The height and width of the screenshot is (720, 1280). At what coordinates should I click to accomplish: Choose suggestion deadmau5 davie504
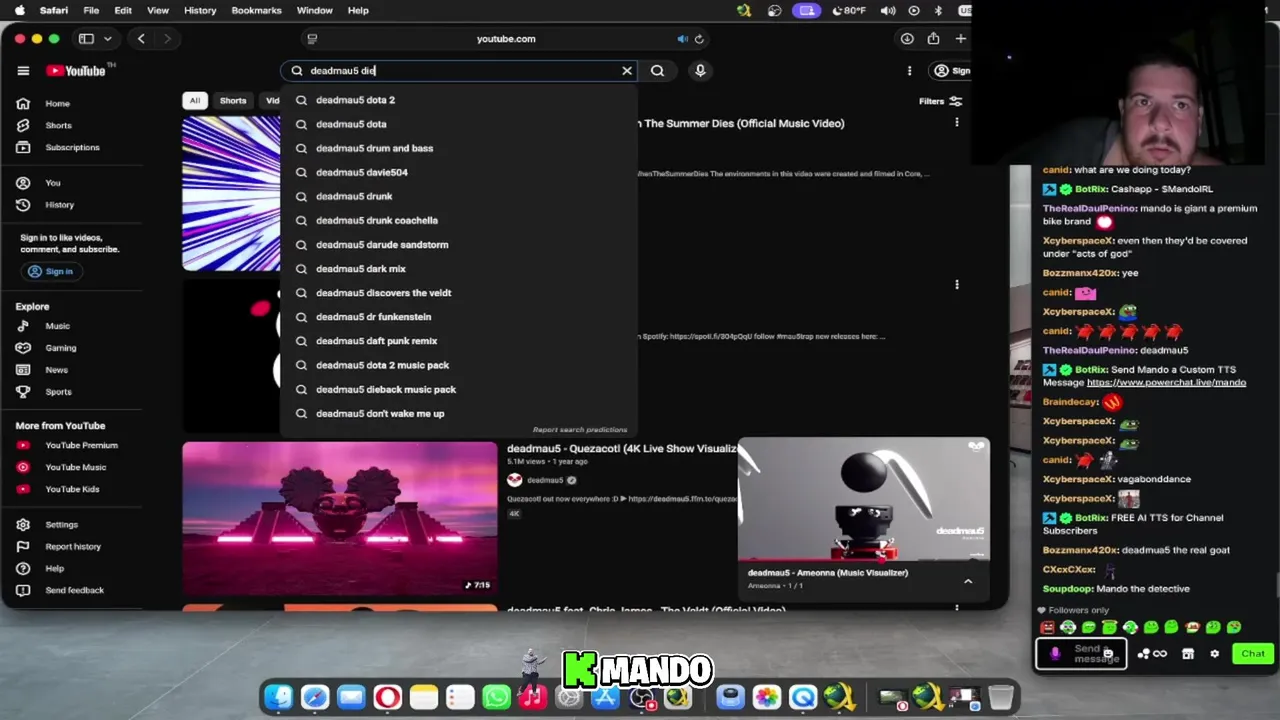(x=458, y=172)
